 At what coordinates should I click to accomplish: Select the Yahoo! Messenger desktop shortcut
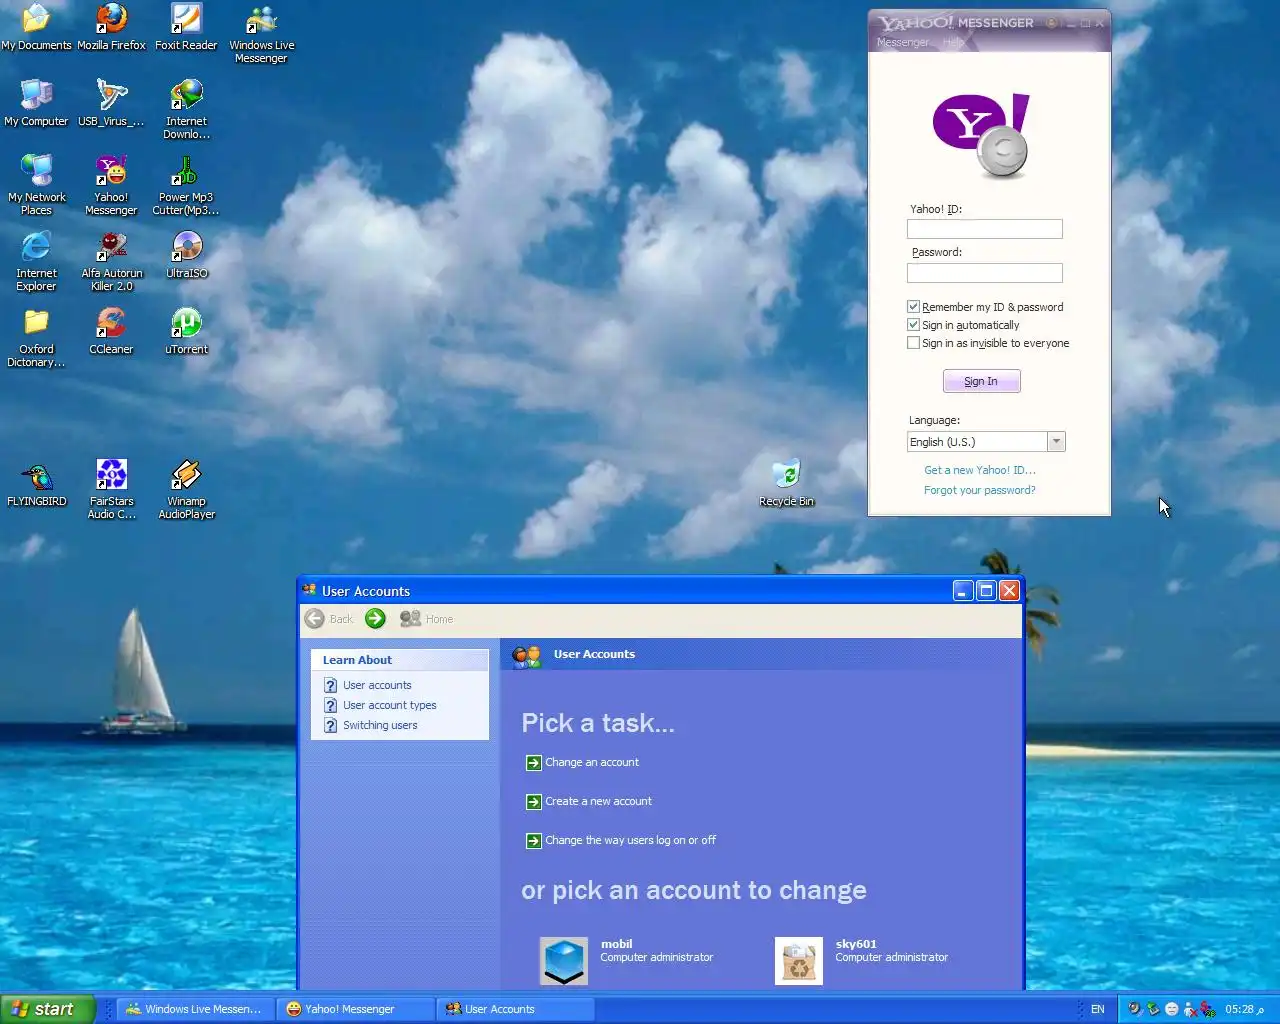click(111, 185)
